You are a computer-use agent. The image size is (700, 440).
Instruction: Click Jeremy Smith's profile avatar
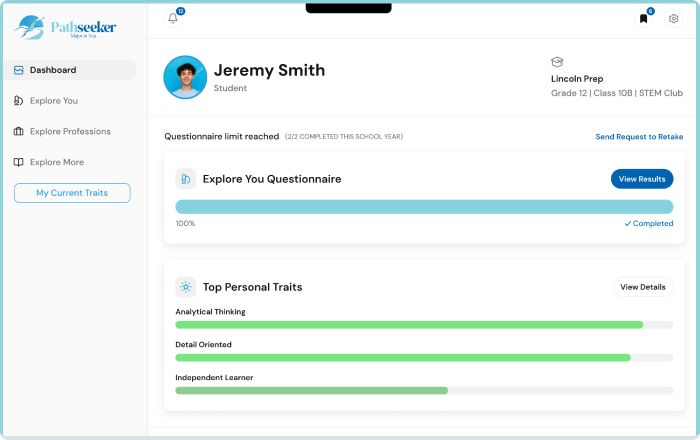185,77
